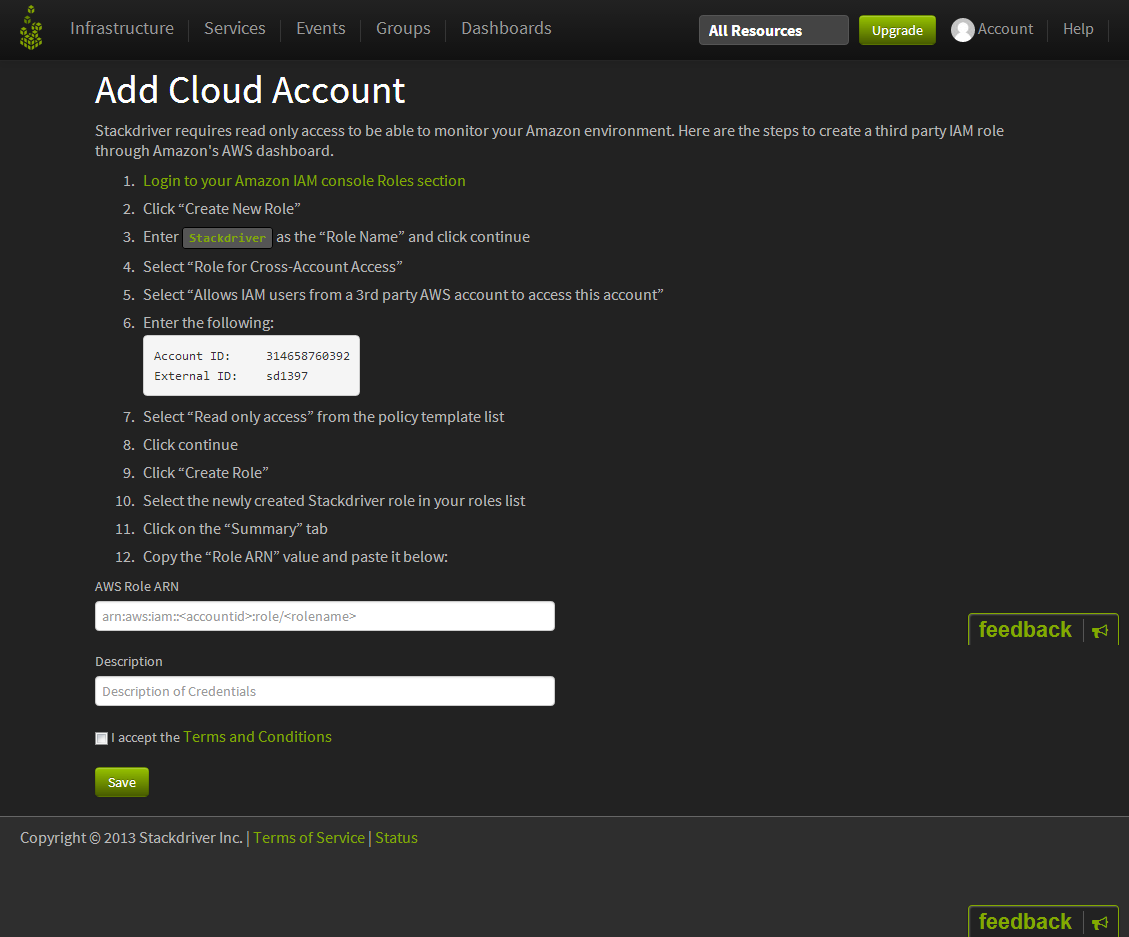The height and width of the screenshot is (937, 1129).
Task: Open the upper feedback tab text
Action: 1025,629
